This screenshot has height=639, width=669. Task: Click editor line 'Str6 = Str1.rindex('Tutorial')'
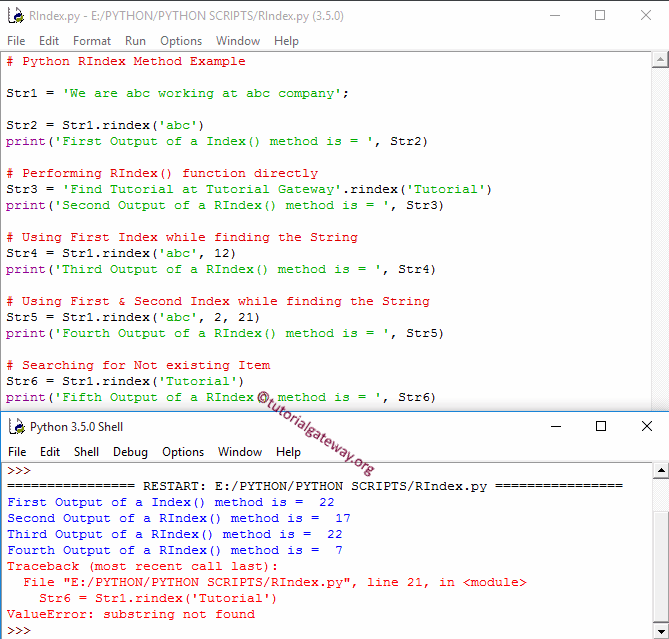[x=125, y=381]
